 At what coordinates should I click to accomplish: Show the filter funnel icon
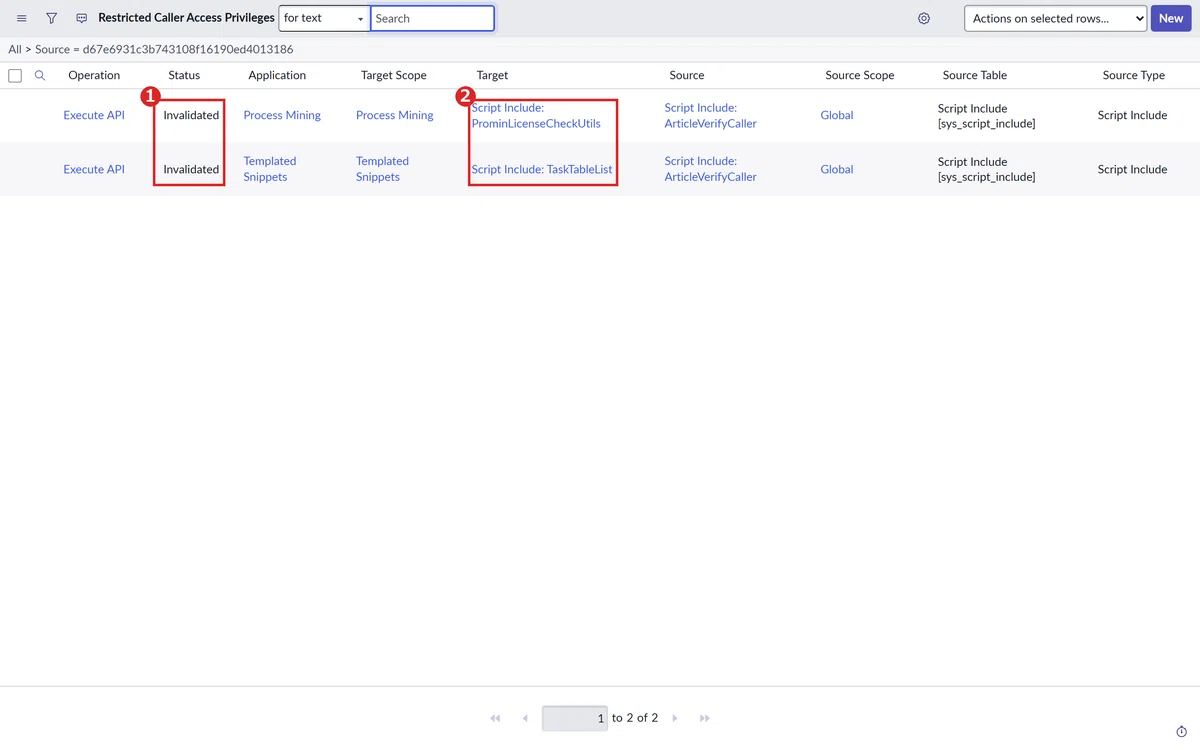pyautogui.click(x=52, y=18)
